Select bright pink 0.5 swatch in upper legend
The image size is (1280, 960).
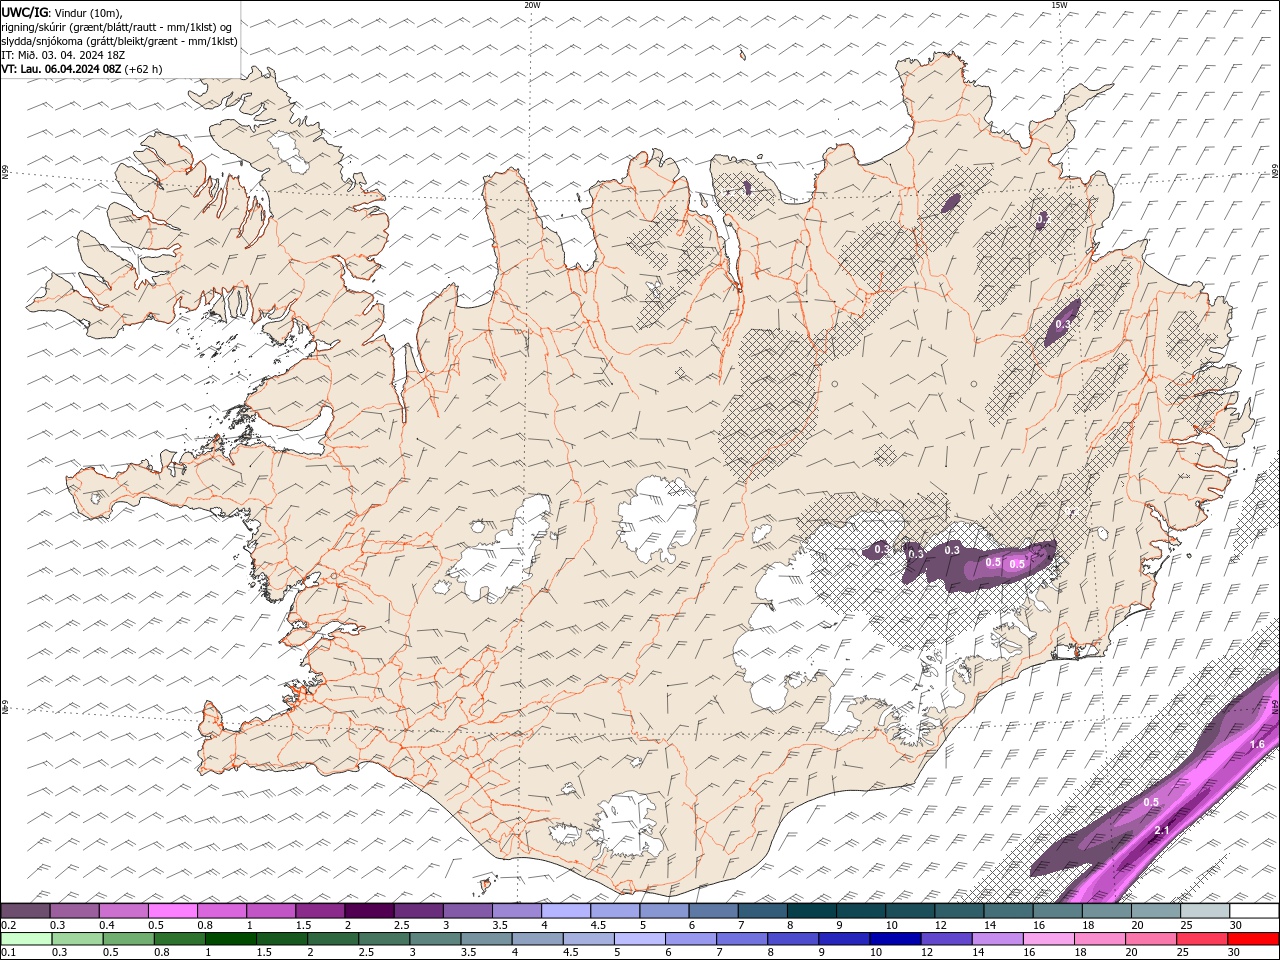(x=173, y=911)
